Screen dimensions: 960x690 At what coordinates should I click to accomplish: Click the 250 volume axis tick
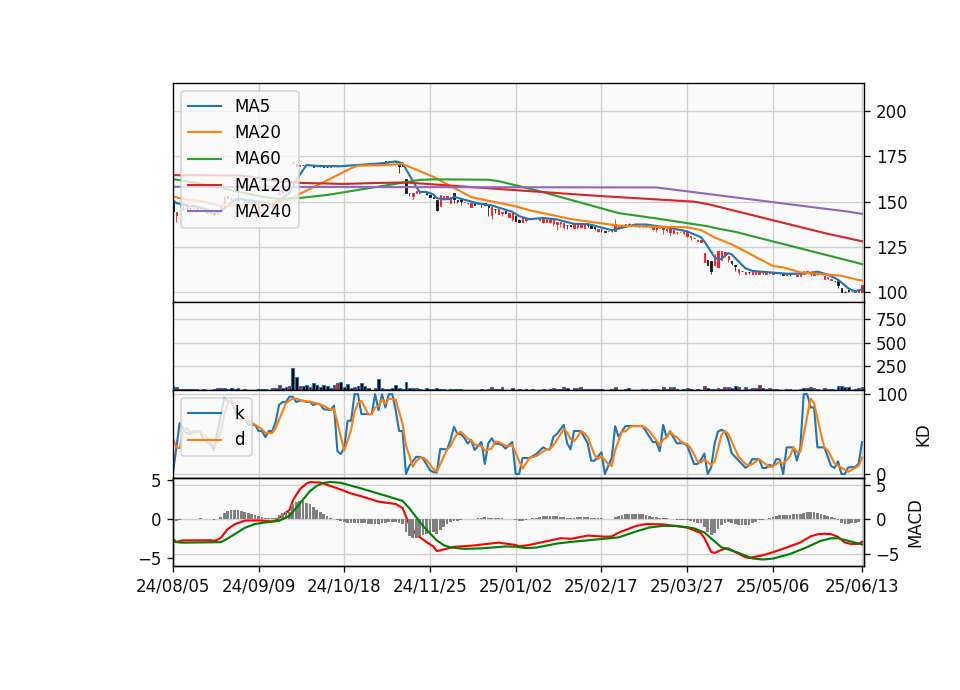891,367
